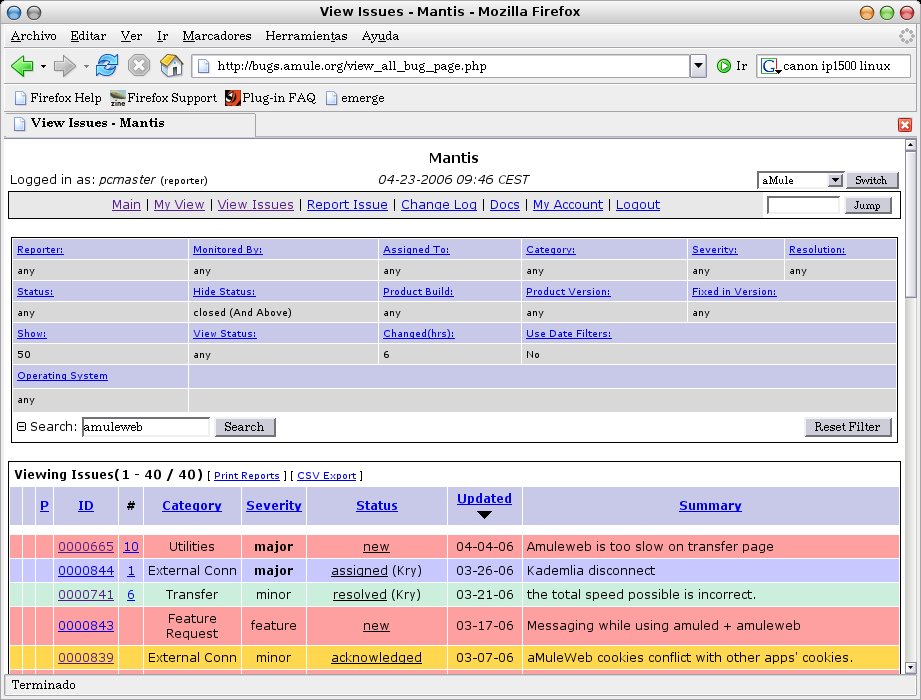The width and height of the screenshot is (921, 700).
Task: Click the Home icon in toolbar
Action: point(172,66)
